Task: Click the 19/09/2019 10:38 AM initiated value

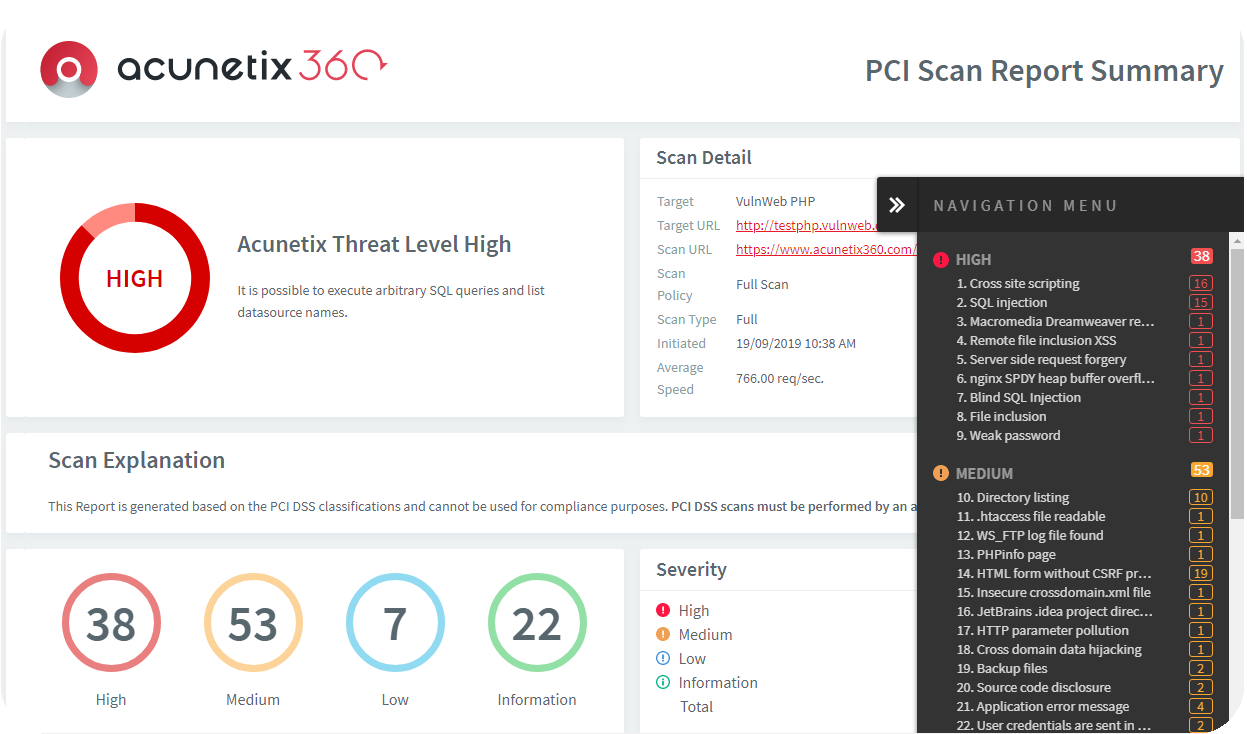Action: [x=796, y=343]
